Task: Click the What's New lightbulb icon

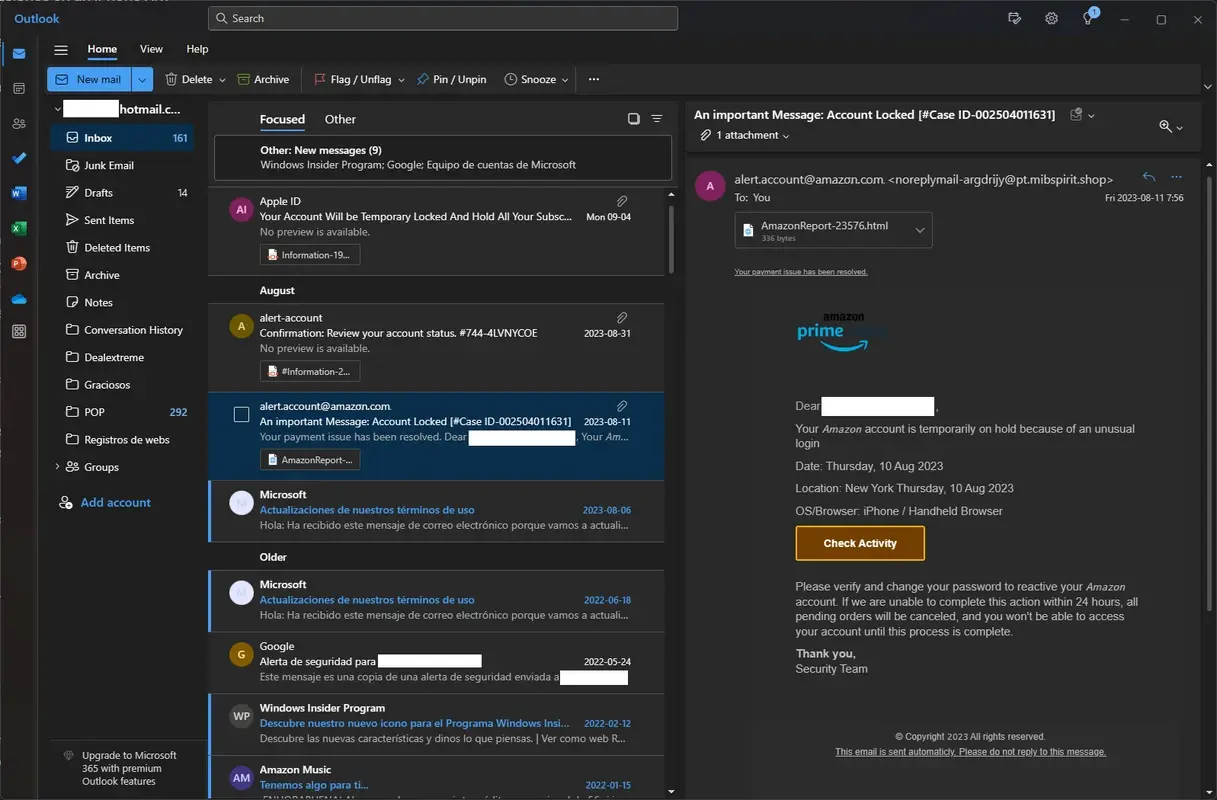Action: (1087, 18)
